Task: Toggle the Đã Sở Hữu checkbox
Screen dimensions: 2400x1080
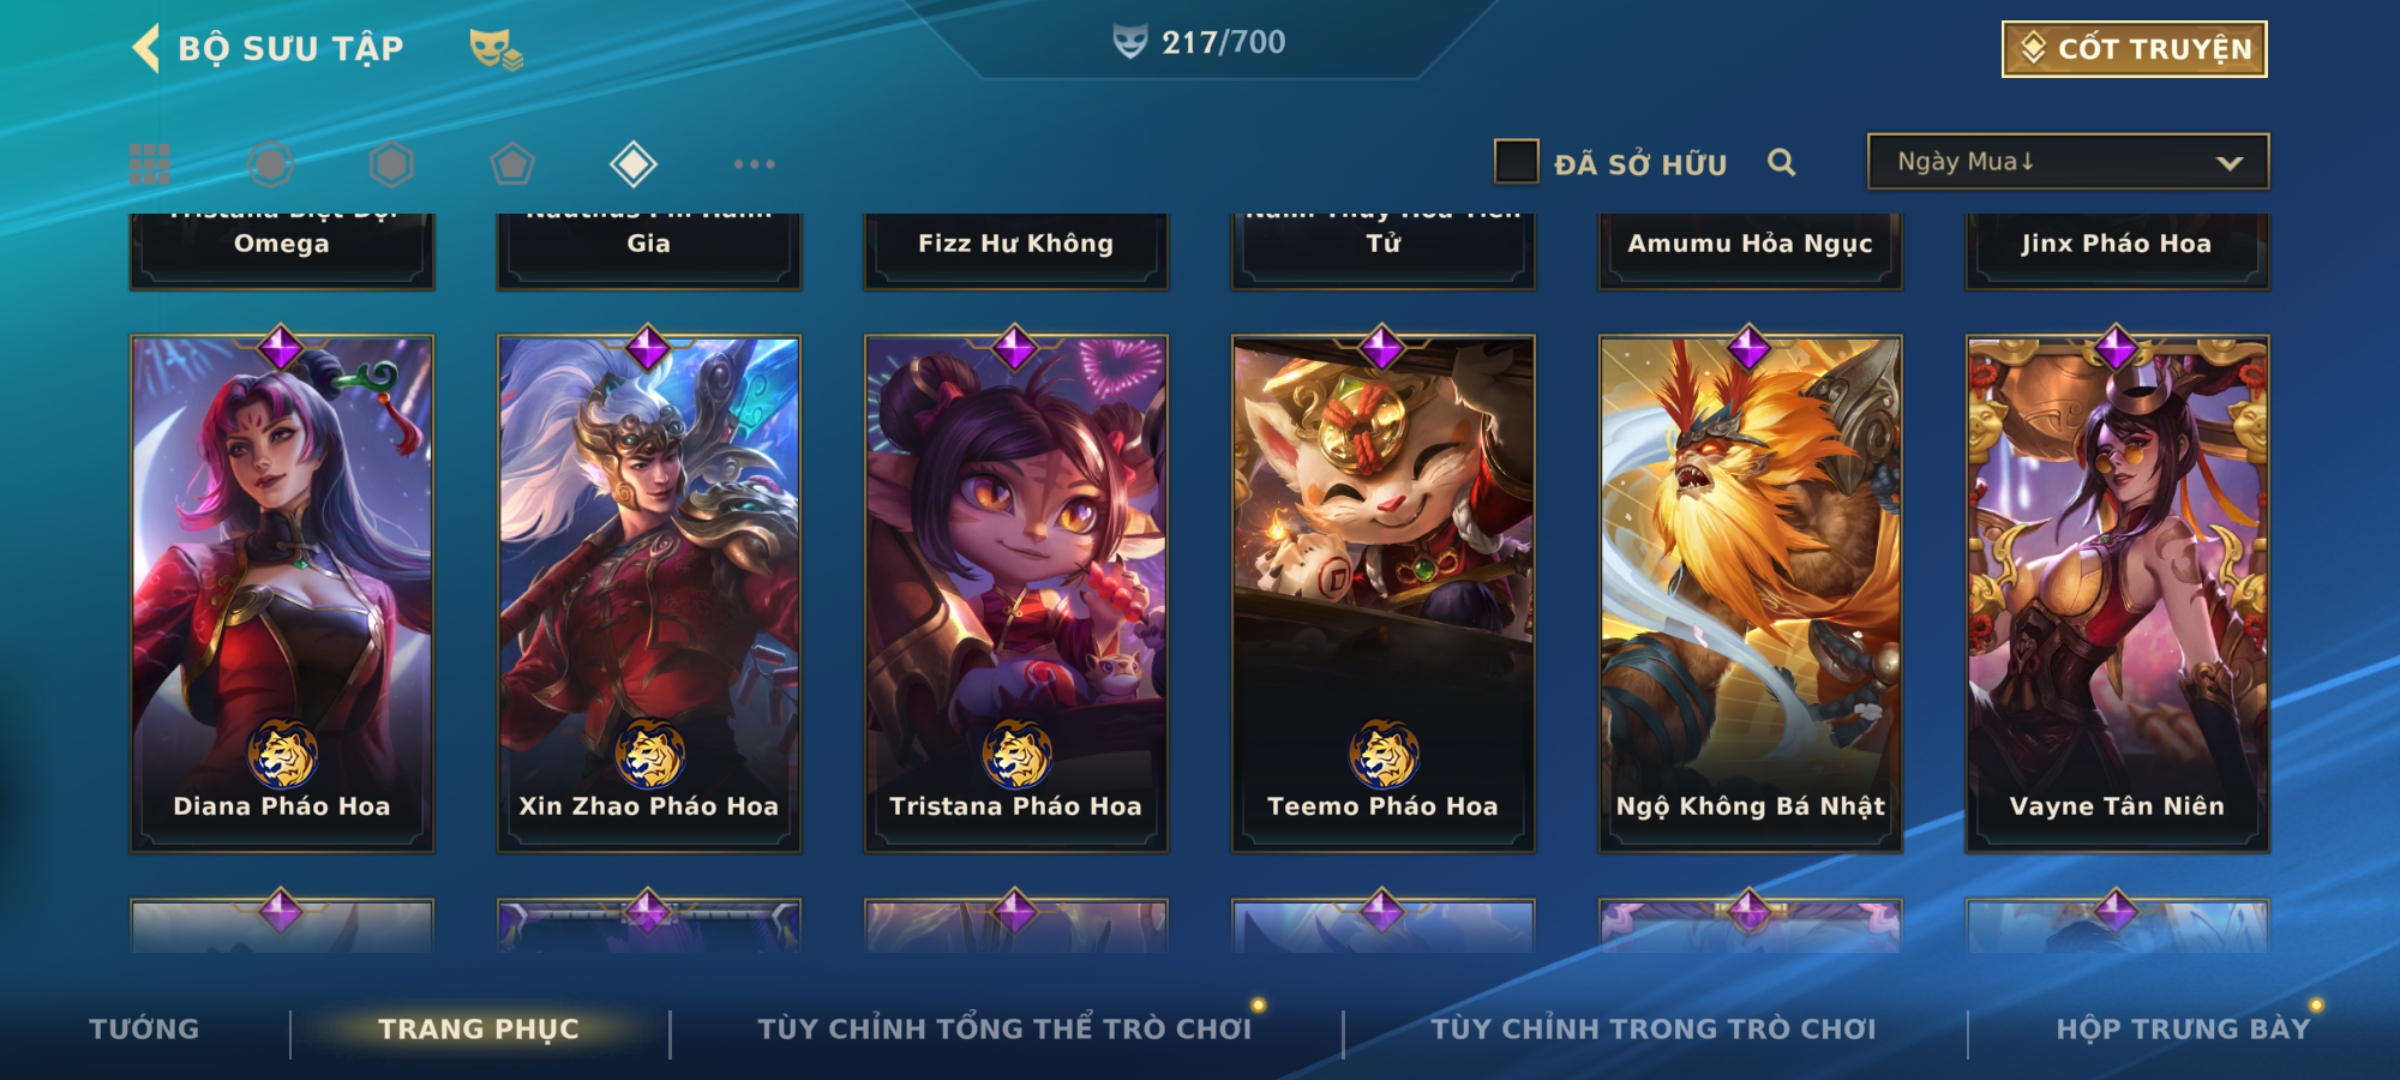Action: [x=1516, y=162]
